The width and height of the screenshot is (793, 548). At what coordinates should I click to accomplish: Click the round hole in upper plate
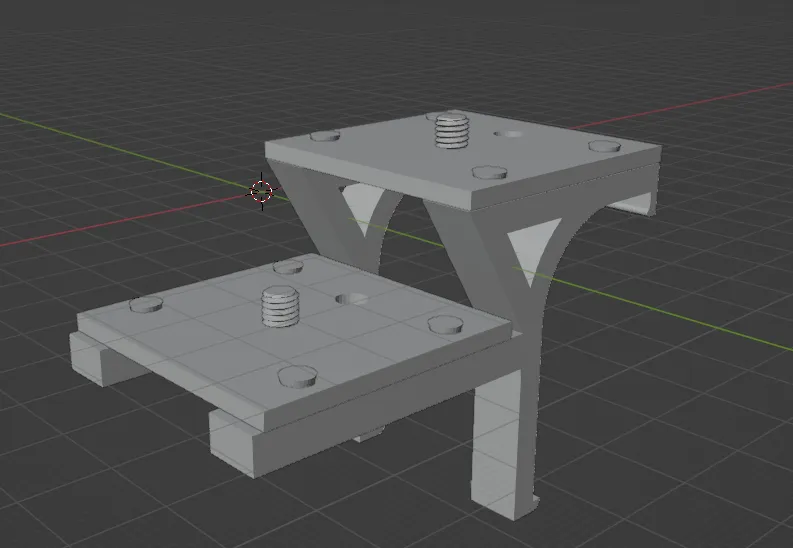[x=509, y=134]
